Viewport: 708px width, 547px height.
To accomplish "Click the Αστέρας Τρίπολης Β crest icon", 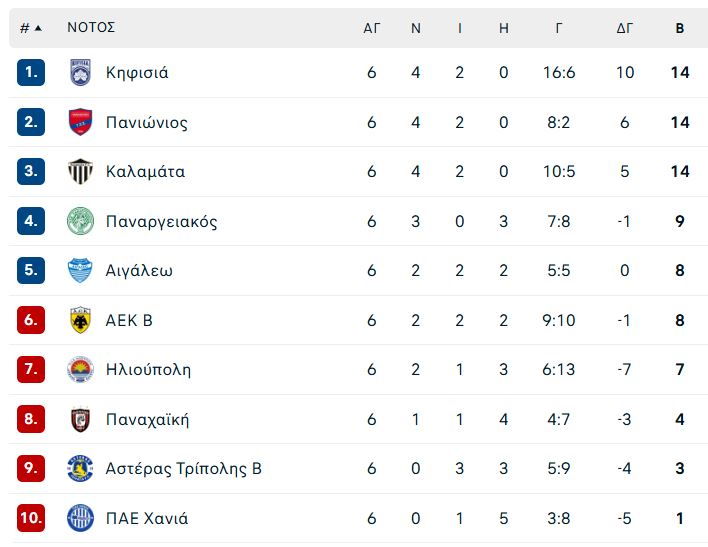I will click(80, 468).
